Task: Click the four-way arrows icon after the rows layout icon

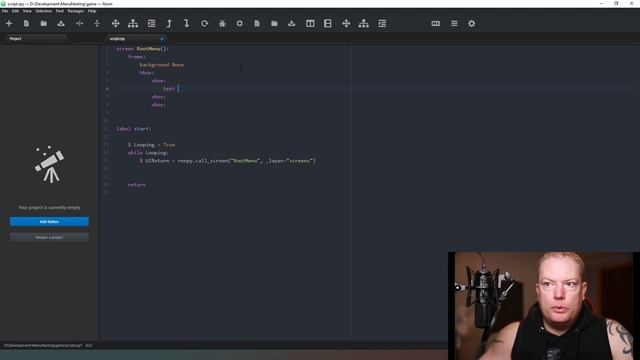Action: click(346, 24)
